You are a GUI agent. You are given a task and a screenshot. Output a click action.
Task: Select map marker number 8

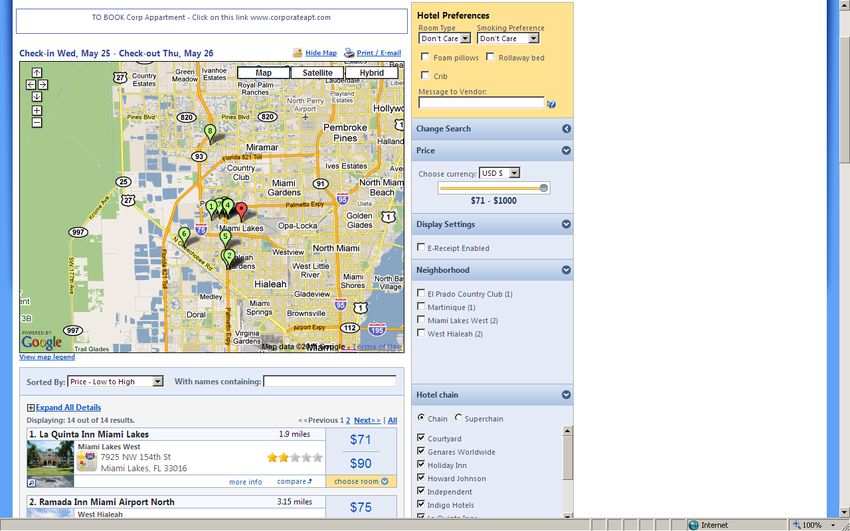[210, 133]
